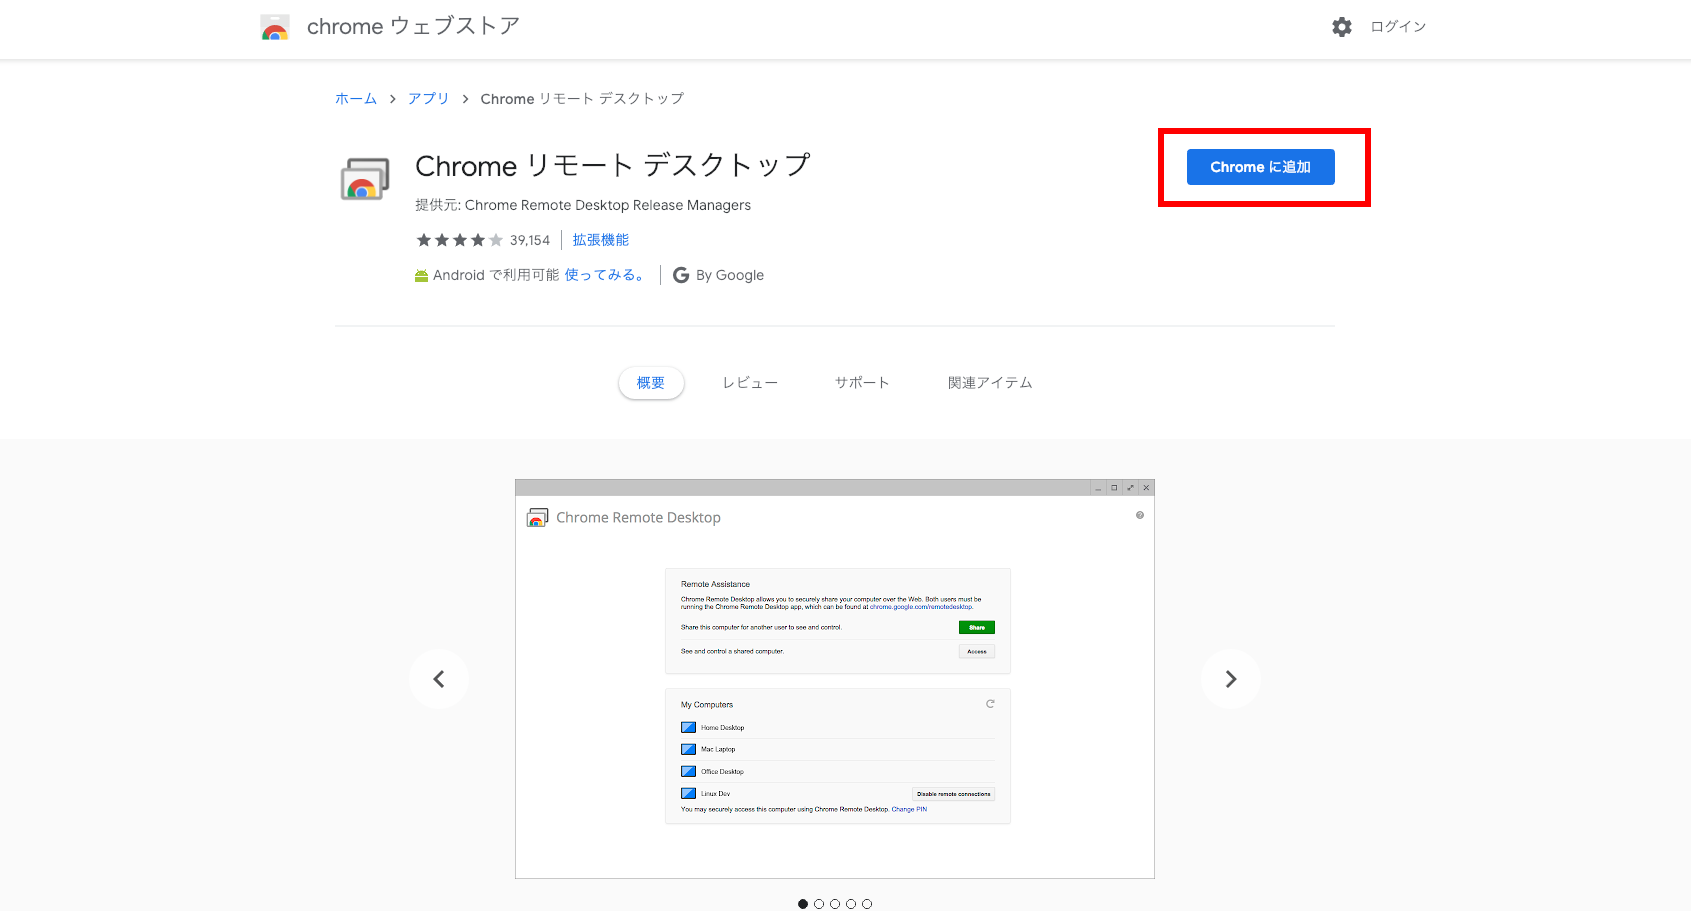1691x911 pixels.
Task: Click the ログイン link
Action: (1398, 27)
